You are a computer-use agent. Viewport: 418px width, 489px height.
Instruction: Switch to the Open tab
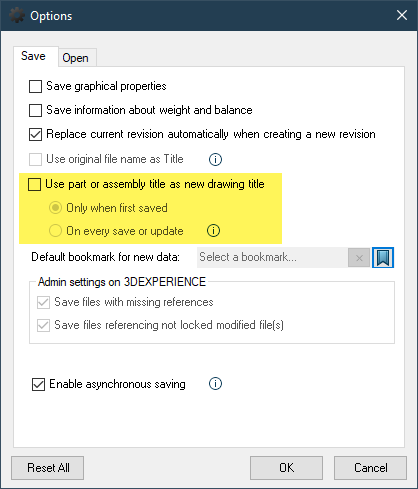point(76,58)
